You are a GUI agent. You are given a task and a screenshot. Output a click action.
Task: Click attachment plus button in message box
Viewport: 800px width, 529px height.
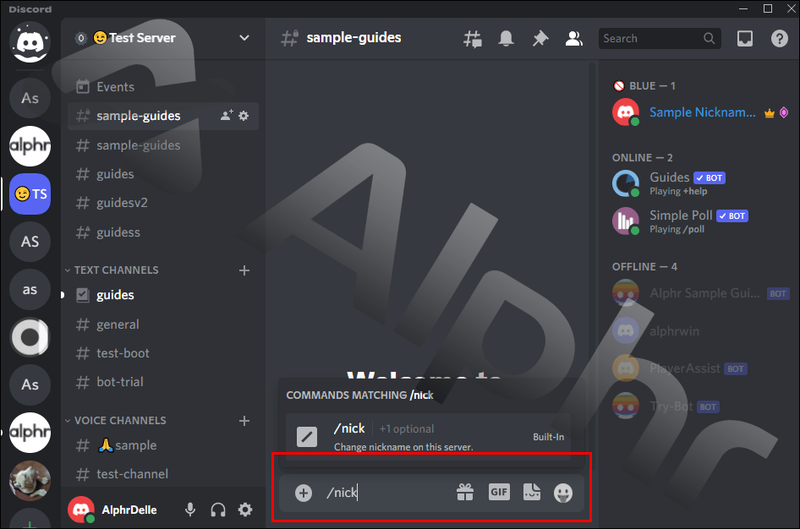coord(303,493)
